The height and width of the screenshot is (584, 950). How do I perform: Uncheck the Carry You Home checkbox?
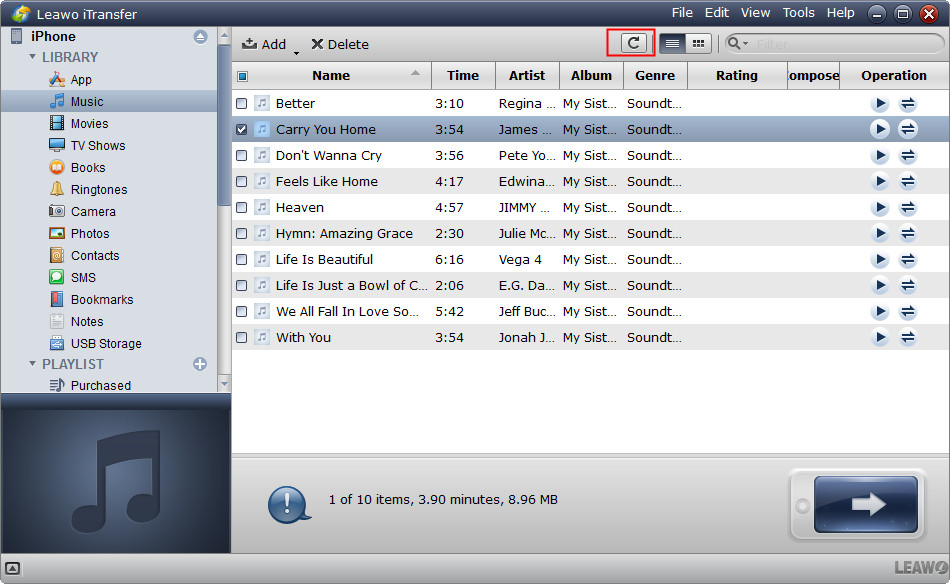coord(241,129)
